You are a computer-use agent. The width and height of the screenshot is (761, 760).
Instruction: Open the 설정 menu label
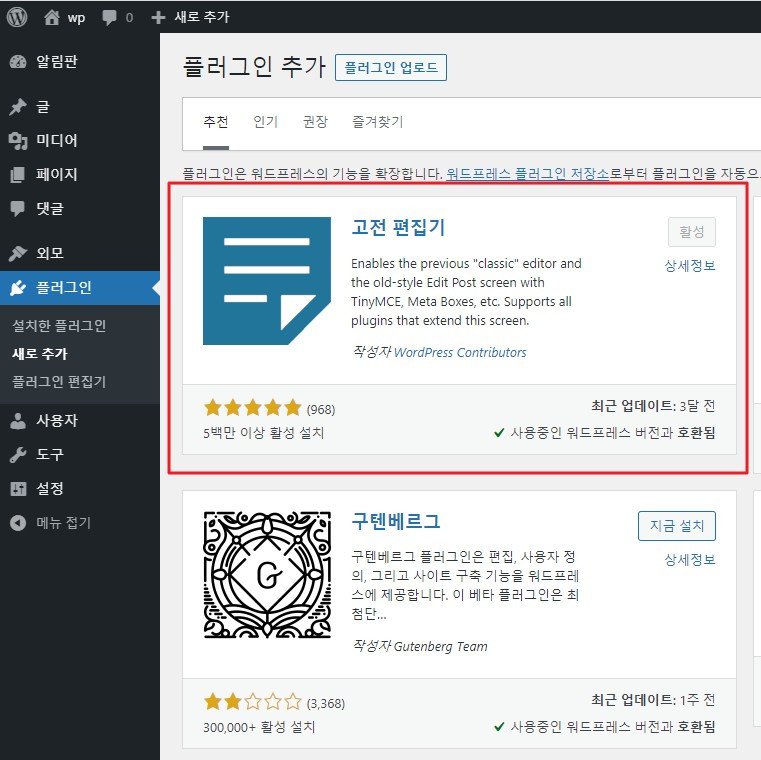pos(50,488)
